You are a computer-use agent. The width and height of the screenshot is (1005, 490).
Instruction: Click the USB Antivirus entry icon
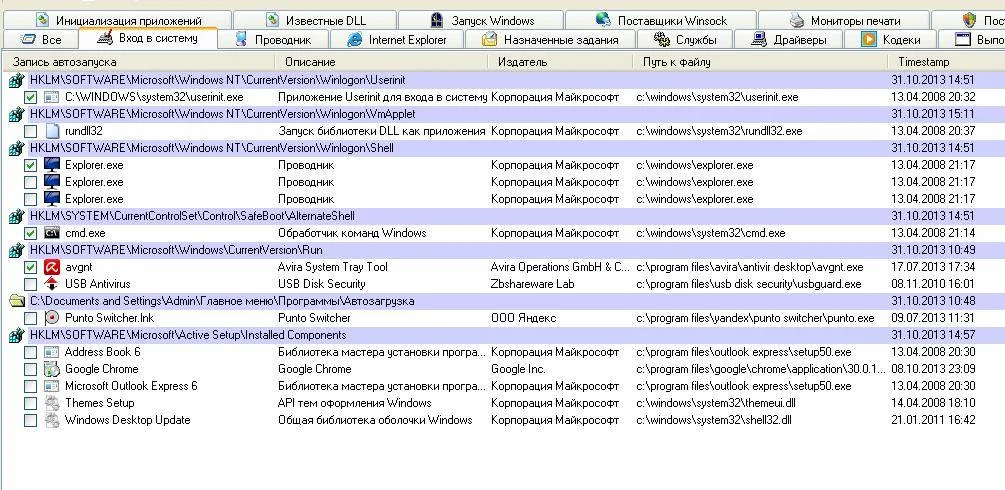[x=52, y=284]
